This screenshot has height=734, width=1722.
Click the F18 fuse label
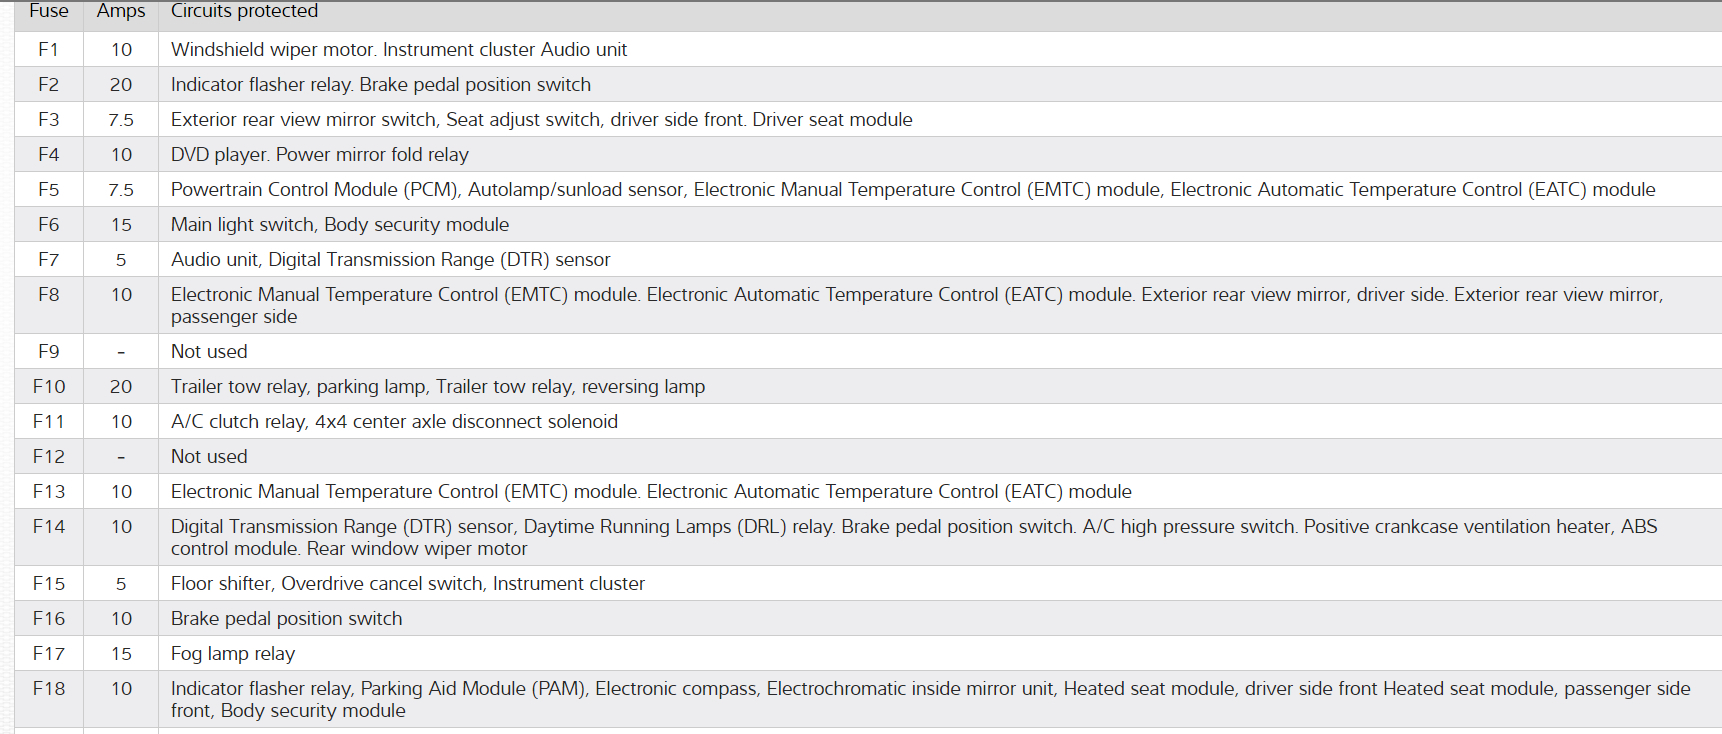coord(48,689)
